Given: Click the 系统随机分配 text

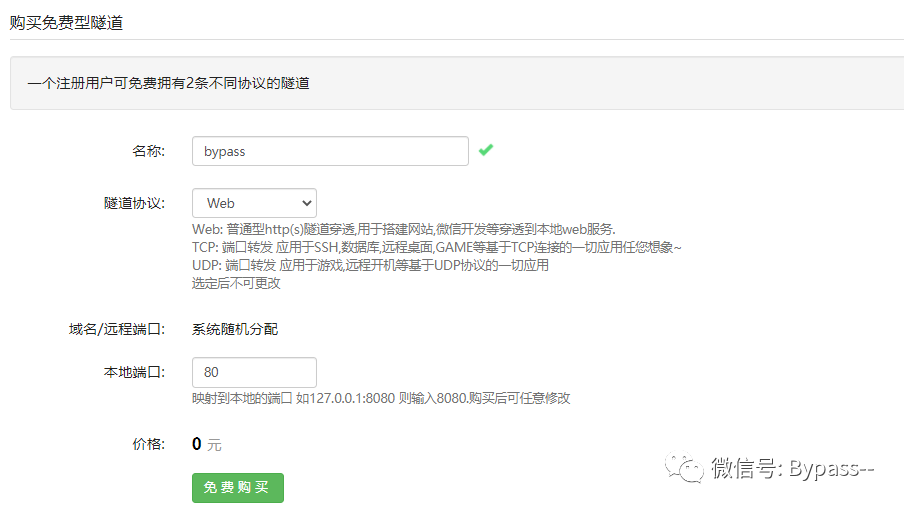Looking at the screenshot, I should tap(235, 329).
